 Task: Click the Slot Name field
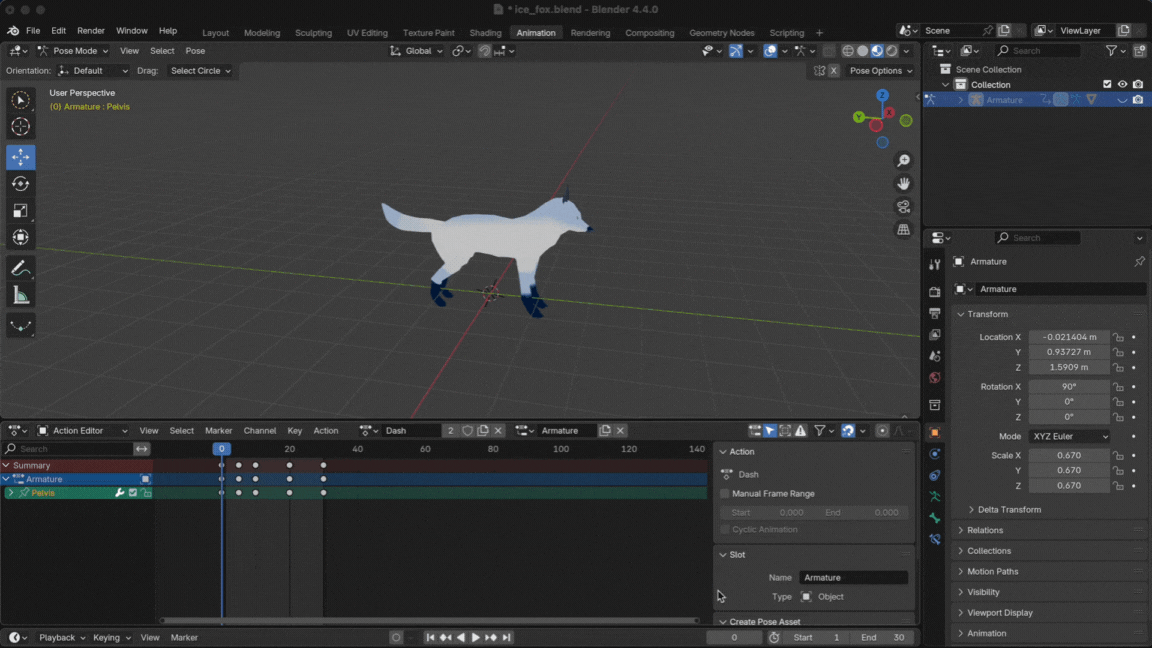[x=853, y=577]
